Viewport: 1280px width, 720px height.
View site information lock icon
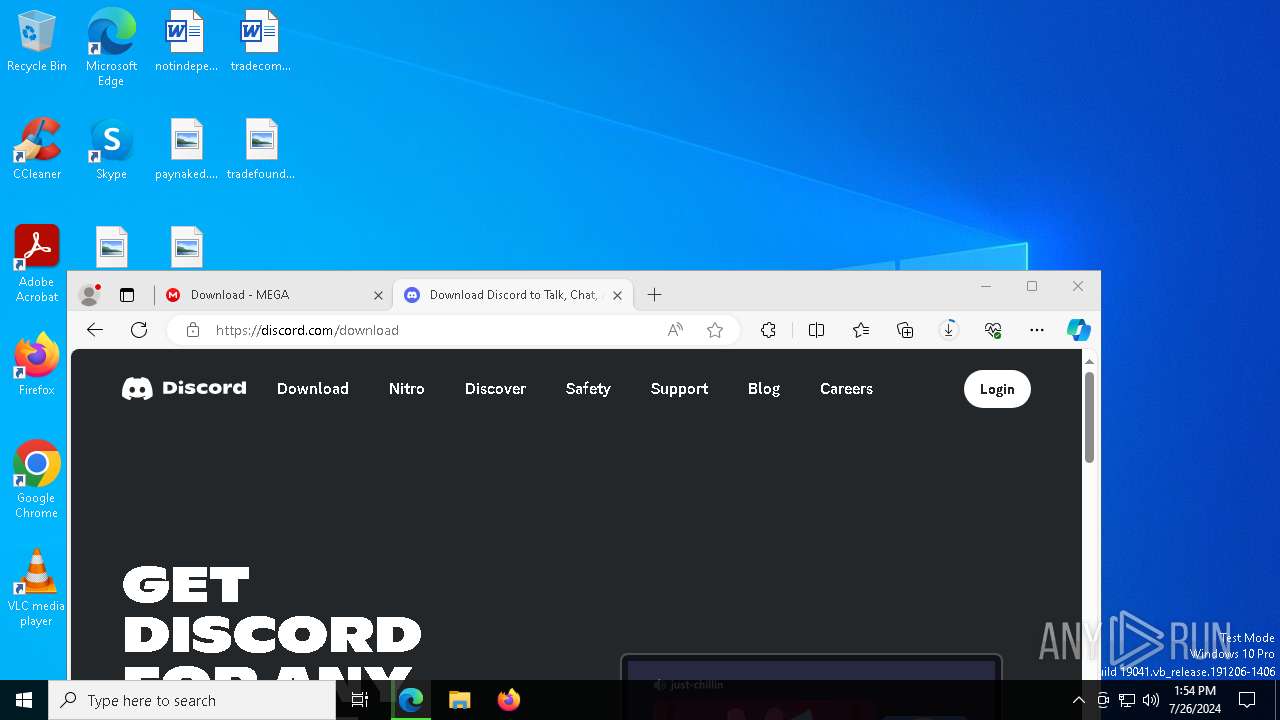(193, 330)
